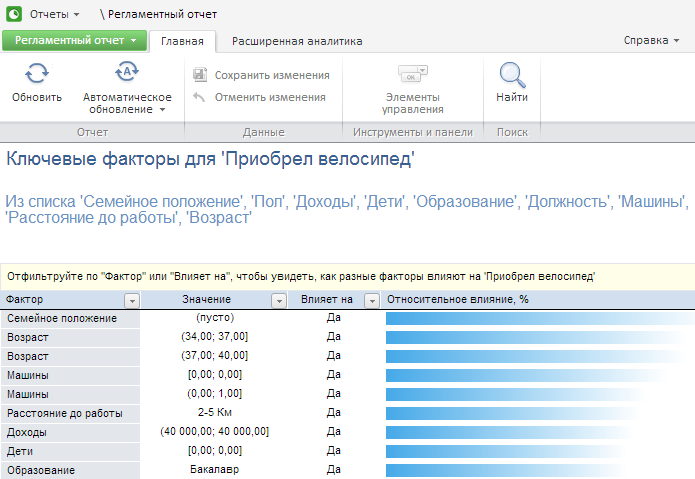Image resolution: width=695 pixels, height=479 pixels.
Task: Open the Справка help menu
Action: pos(651,41)
